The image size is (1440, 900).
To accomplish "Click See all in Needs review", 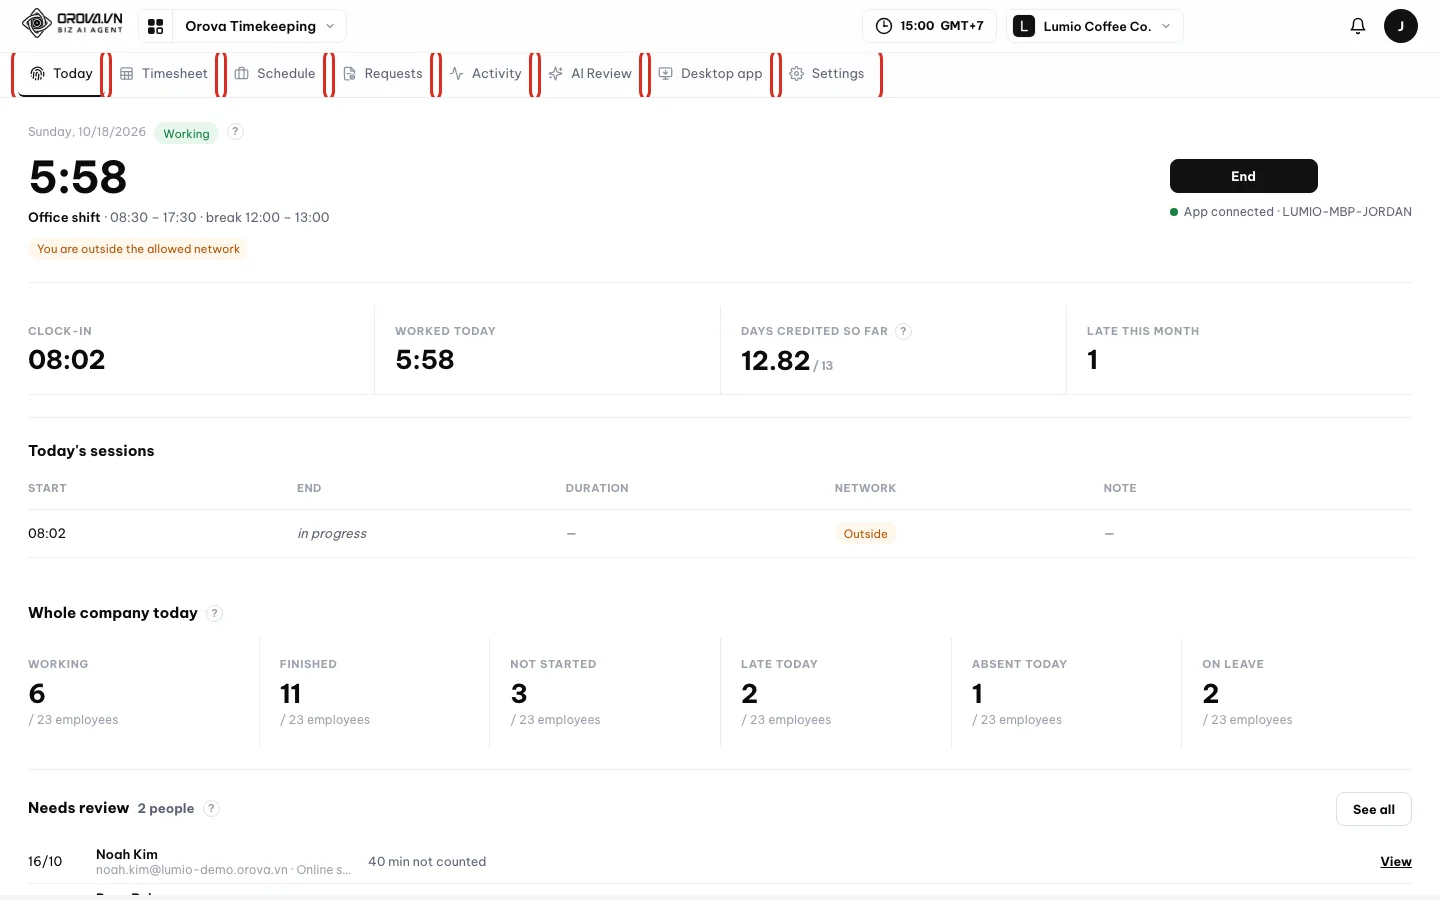I will (1373, 809).
